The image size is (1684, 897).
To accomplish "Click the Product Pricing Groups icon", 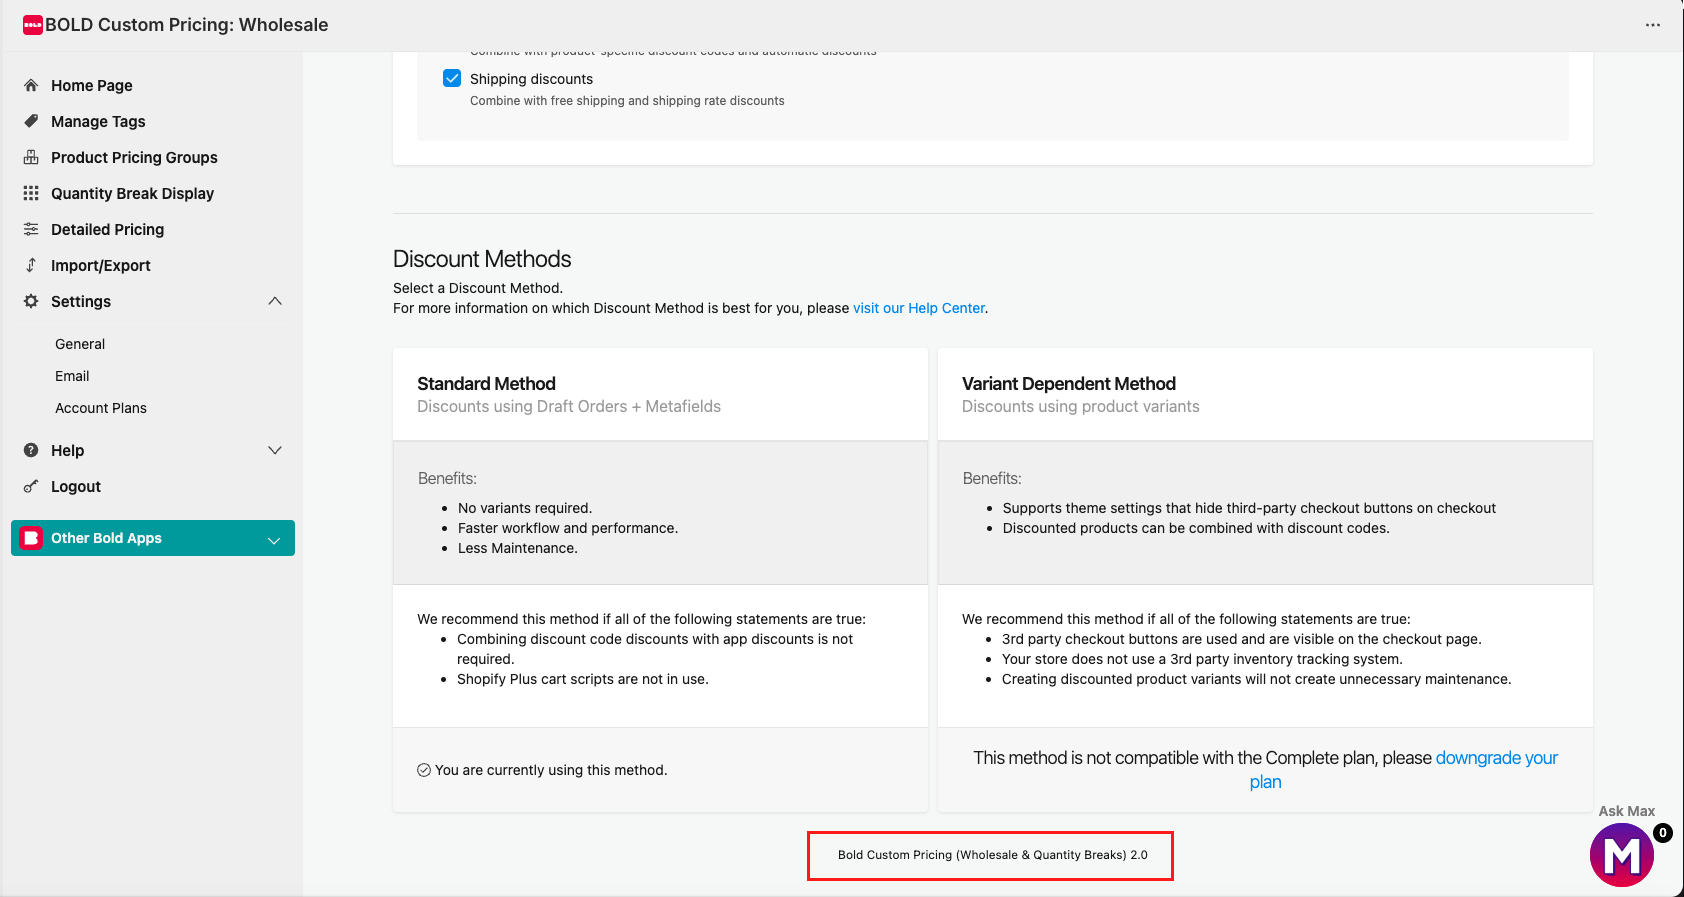I will click(31, 157).
